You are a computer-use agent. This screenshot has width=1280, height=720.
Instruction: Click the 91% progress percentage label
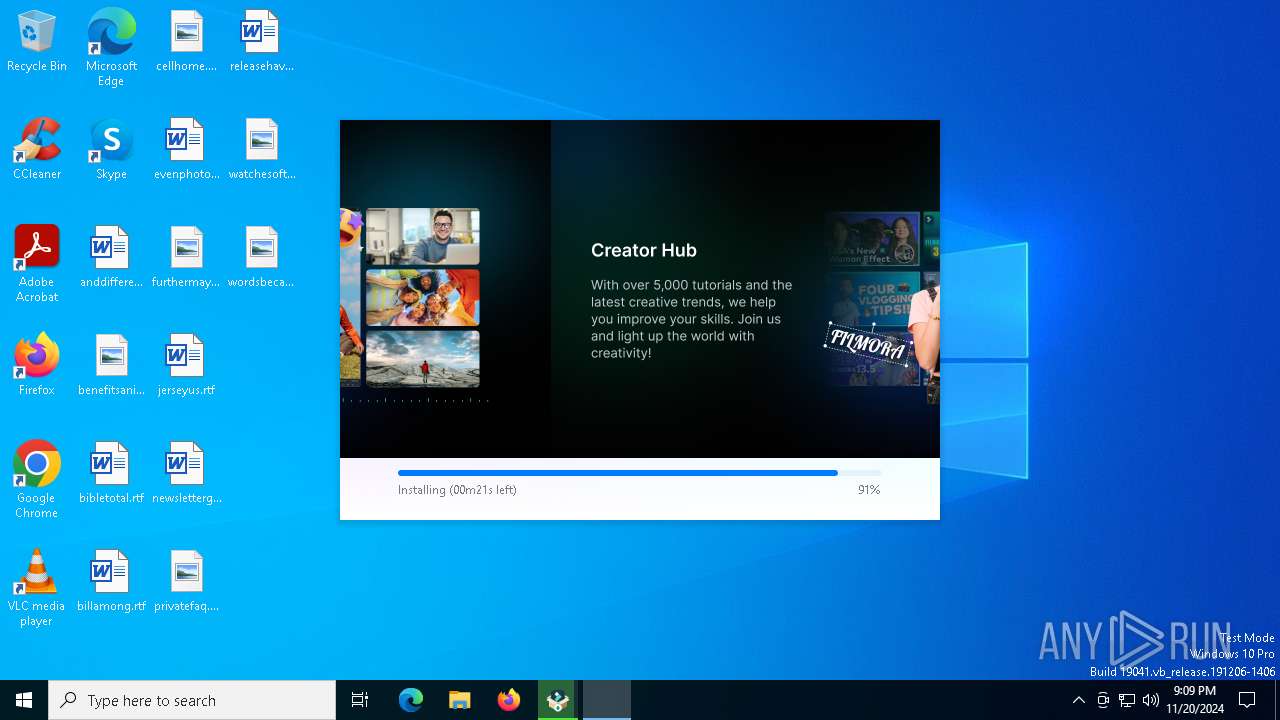point(869,490)
